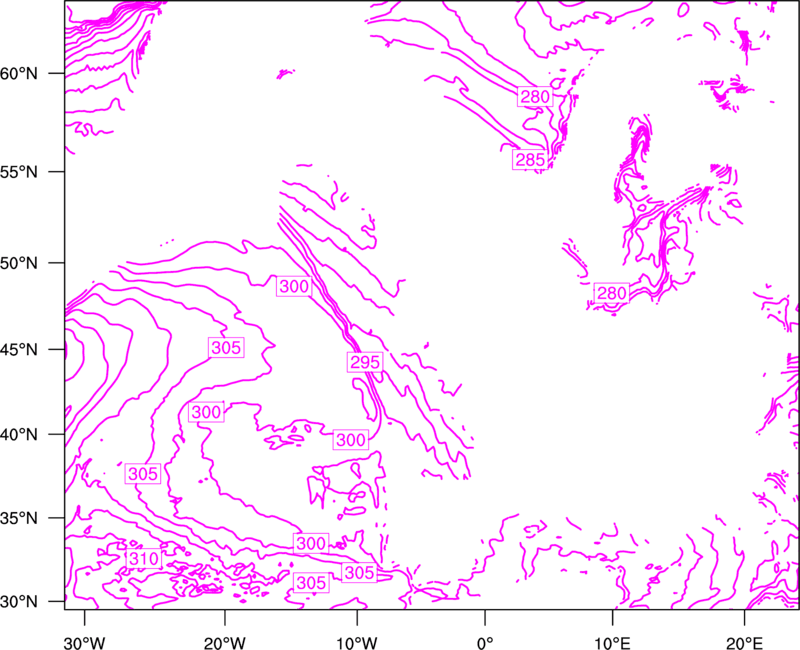The image size is (800, 650).
Task: Click the 285 contour label
Action: tap(530, 160)
